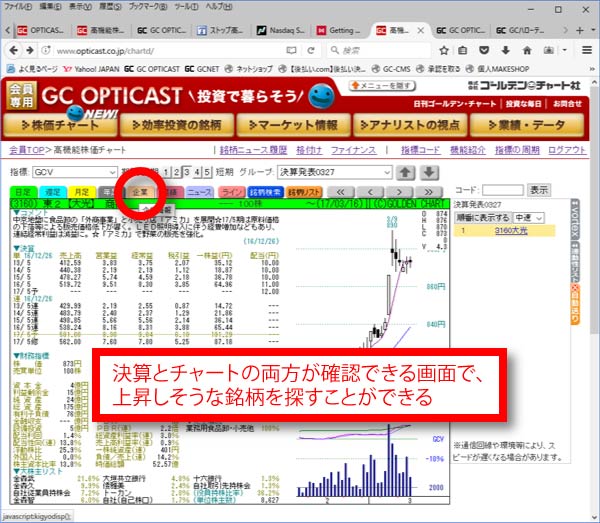This screenshot has width=600, height=523.
Task: Click the screenshot camera toolbar icon
Action: pos(549,50)
